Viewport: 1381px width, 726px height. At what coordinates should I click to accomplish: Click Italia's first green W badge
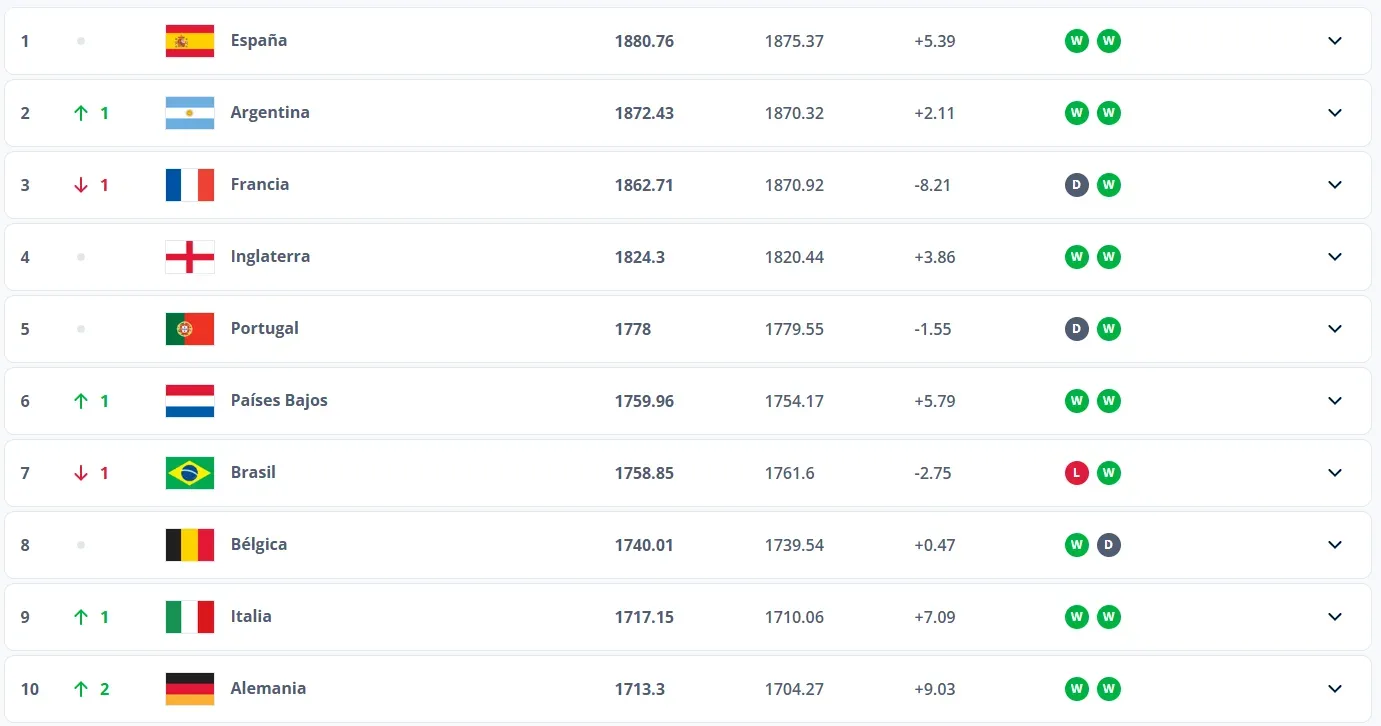pyautogui.click(x=1076, y=617)
